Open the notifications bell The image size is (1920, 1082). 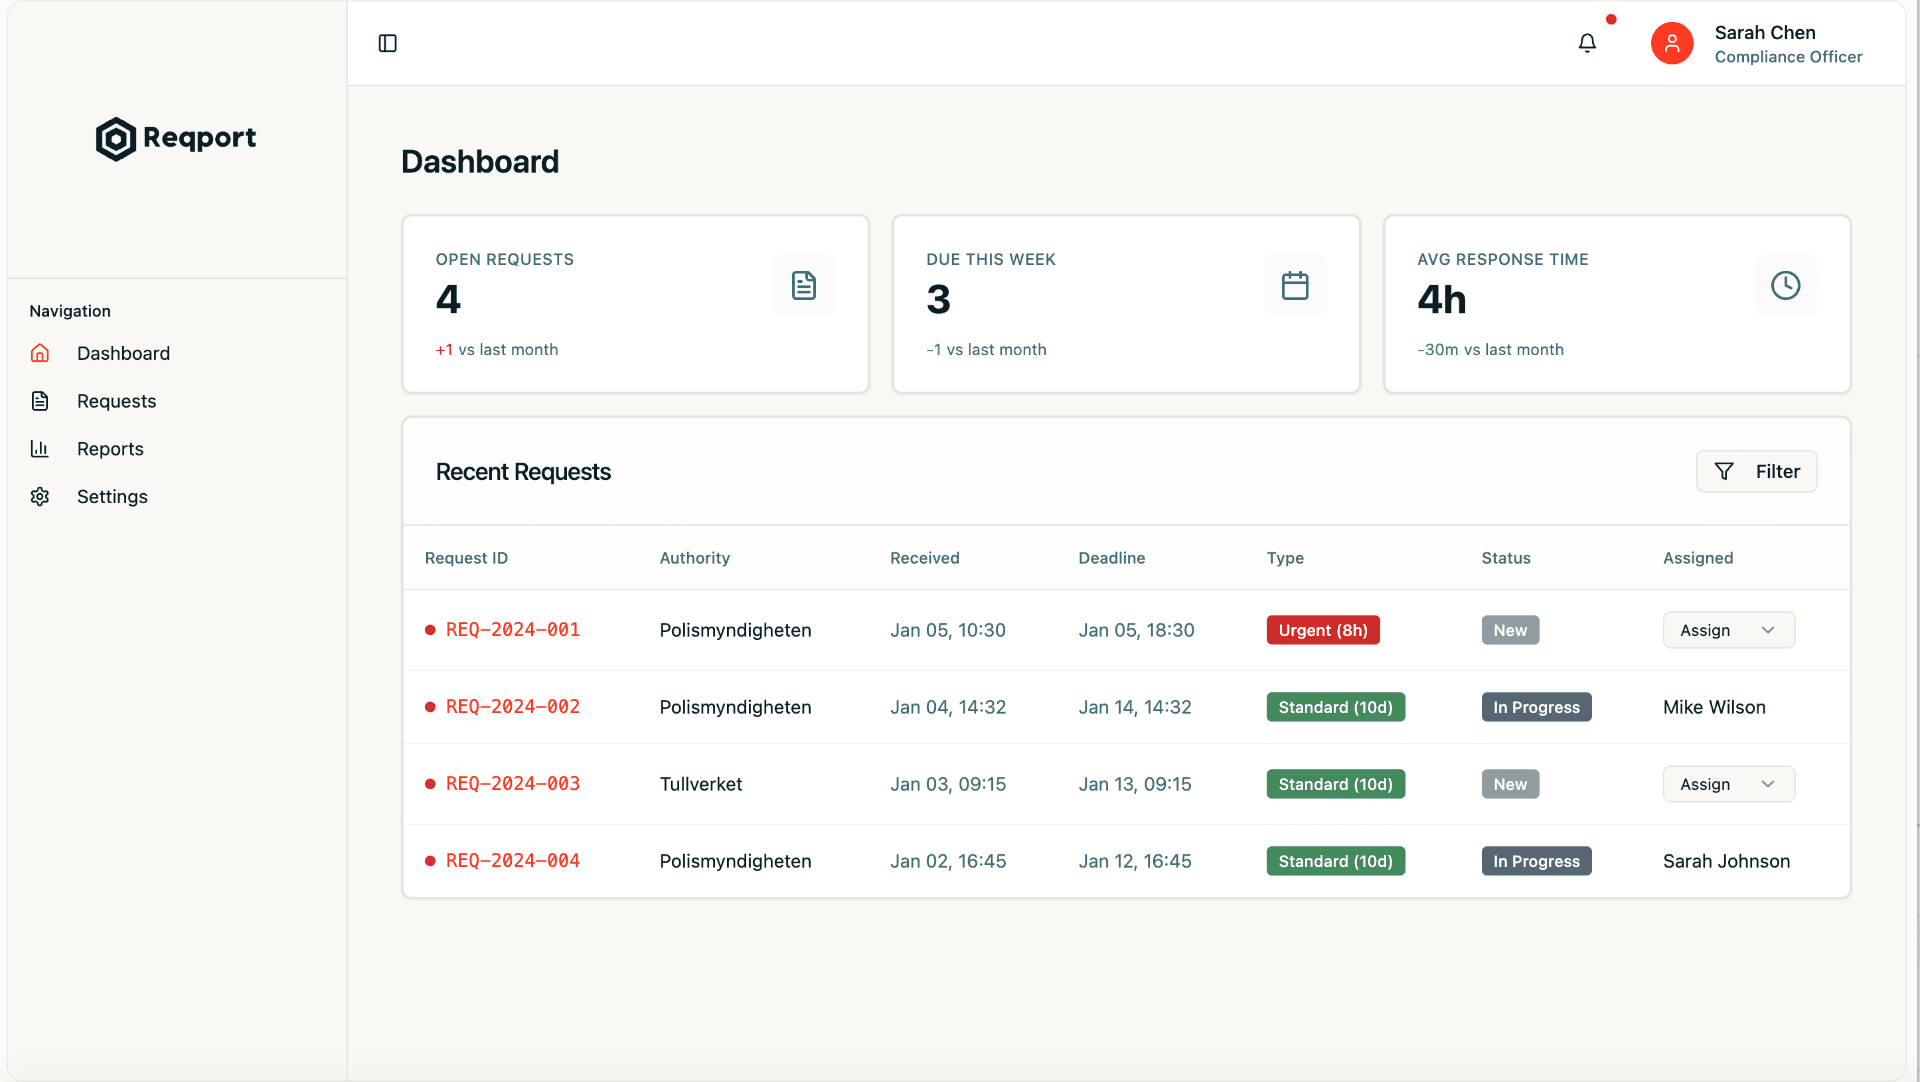coord(1587,43)
